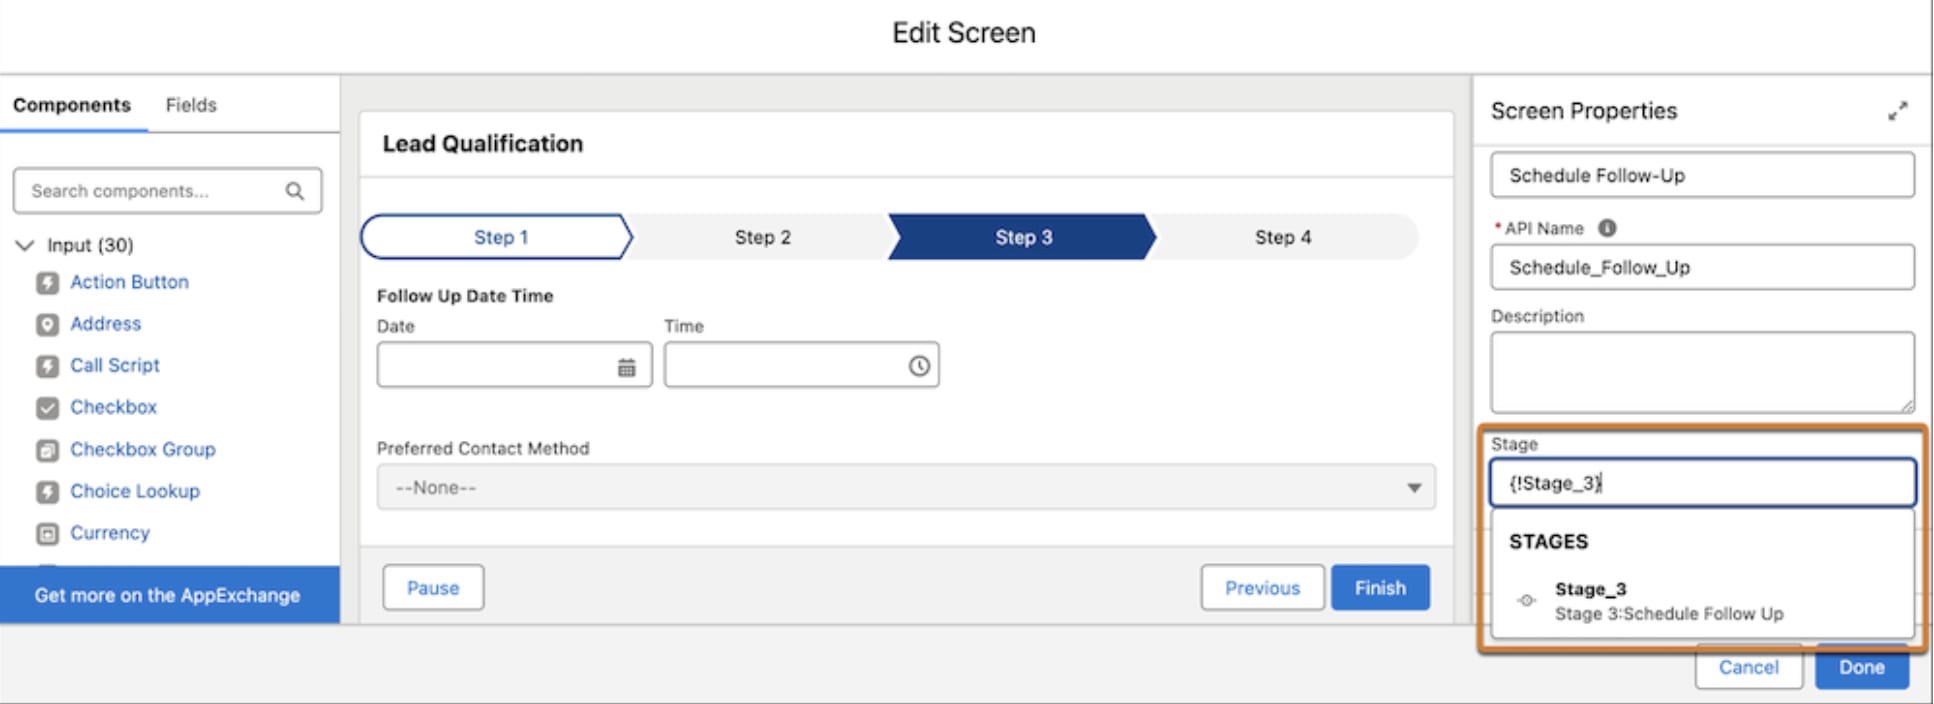
Task: Select the Checkbox component
Action: coord(113,407)
